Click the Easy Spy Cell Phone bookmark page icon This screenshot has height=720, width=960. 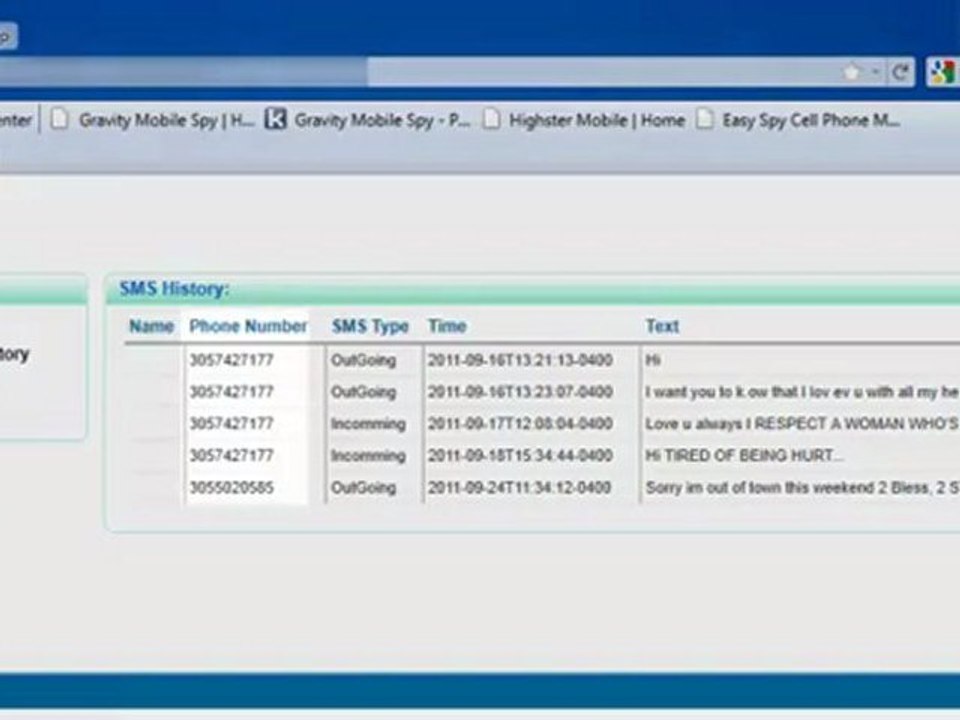click(x=705, y=119)
